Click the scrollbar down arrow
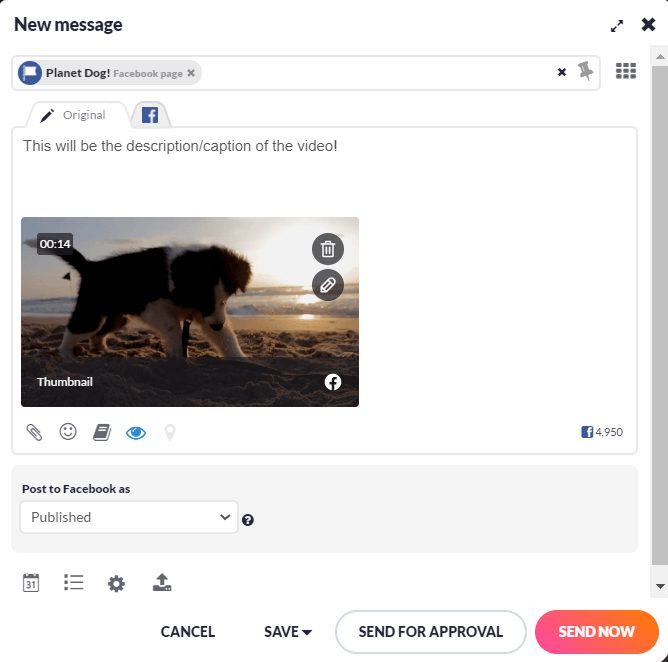This screenshot has height=662, width=668. [660, 586]
